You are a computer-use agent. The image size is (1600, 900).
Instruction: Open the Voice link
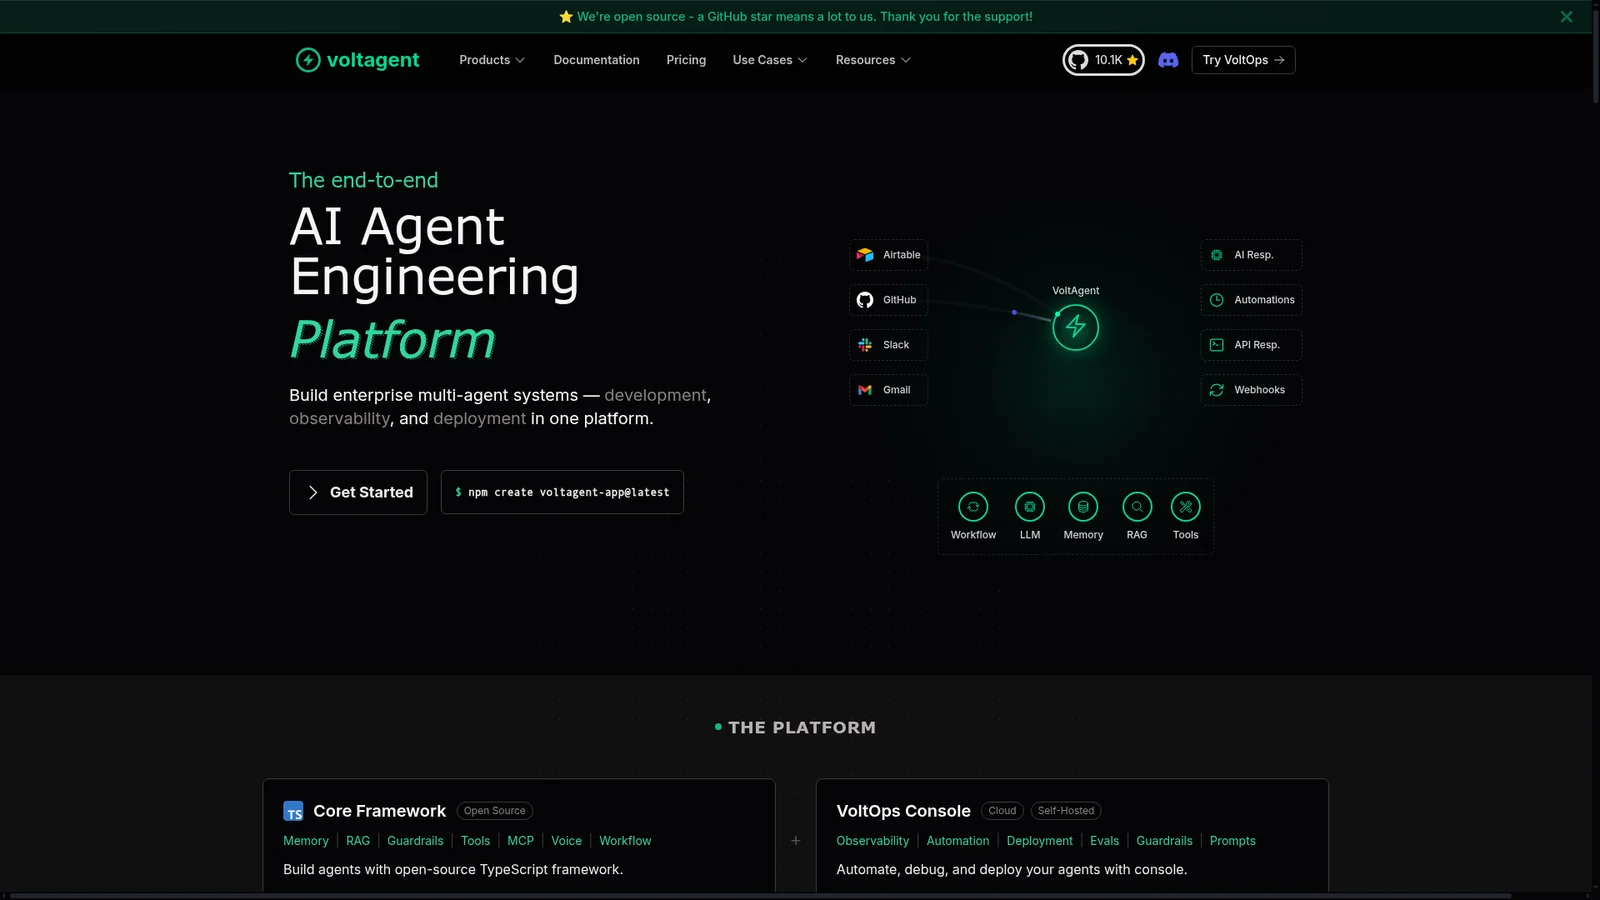(567, 841)
